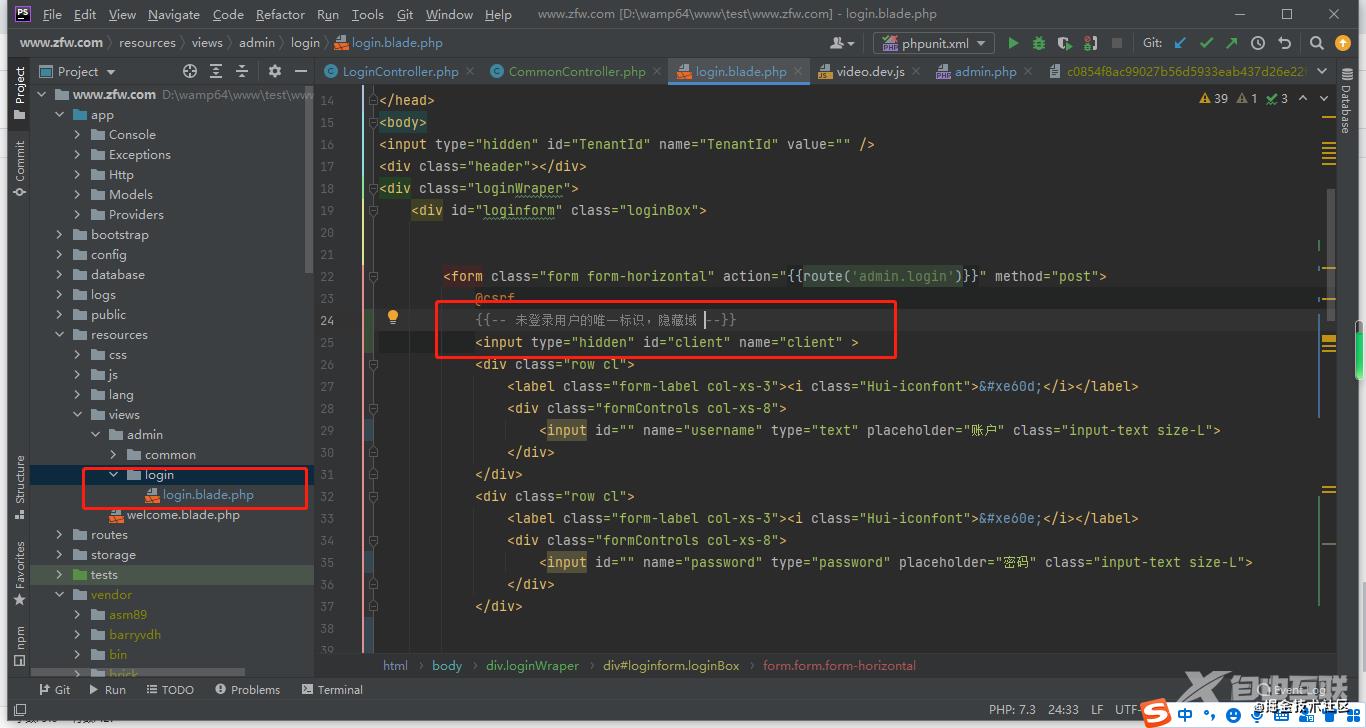
Task: Open the phpunit.xml run configuration dropdown
Action: 933,43
